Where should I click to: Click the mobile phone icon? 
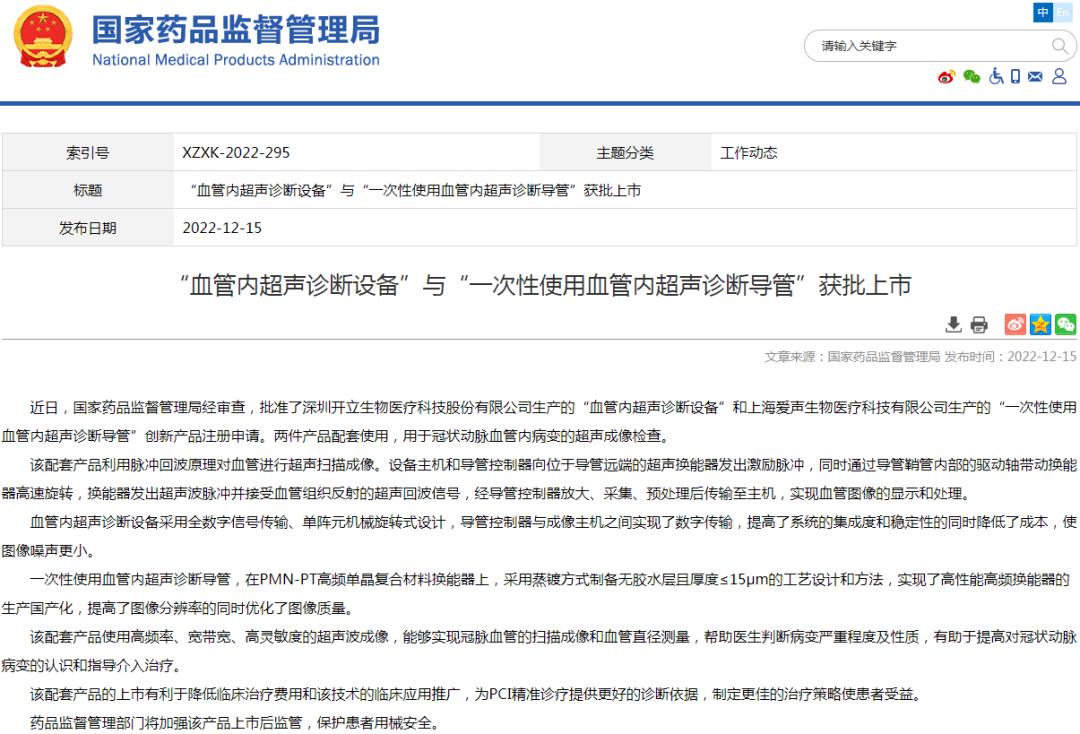[1015, 76]
